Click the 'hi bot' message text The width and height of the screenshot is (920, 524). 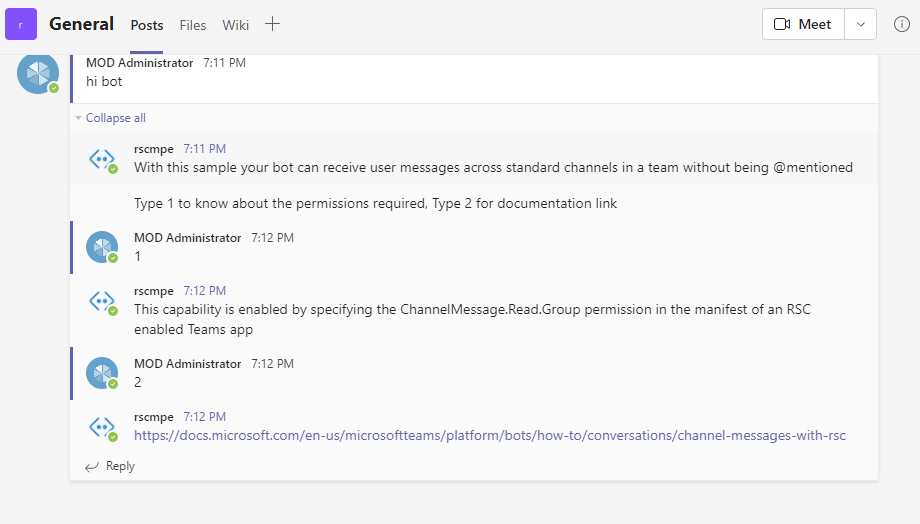click(104, 82)
